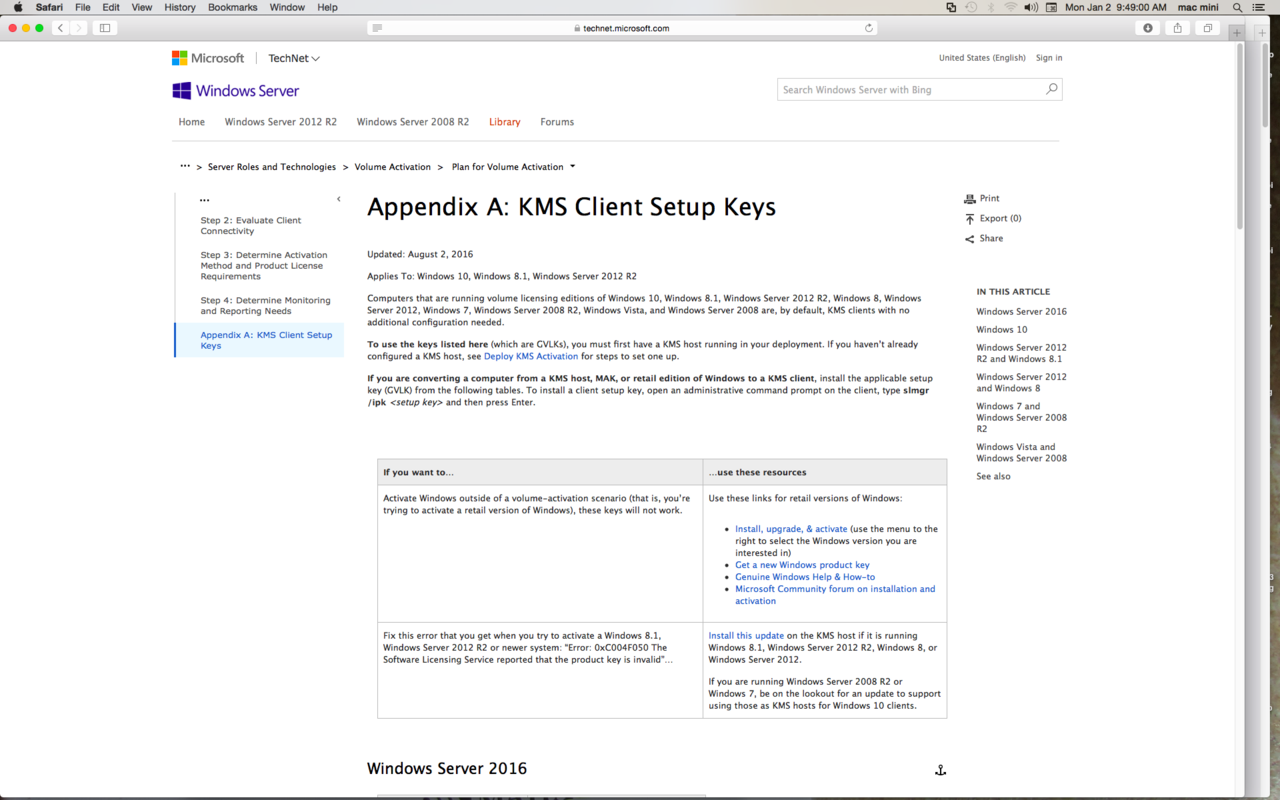1280x800 pixels.
Task: Open the Apple menu
Action: (17, 7)
